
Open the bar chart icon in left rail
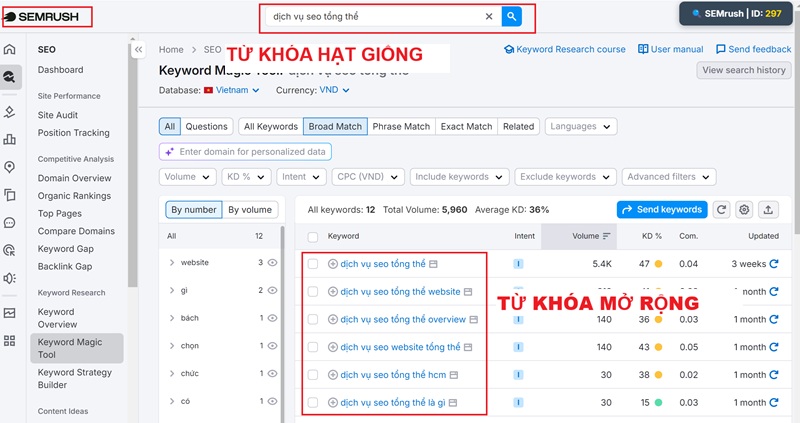pos(10,139)
